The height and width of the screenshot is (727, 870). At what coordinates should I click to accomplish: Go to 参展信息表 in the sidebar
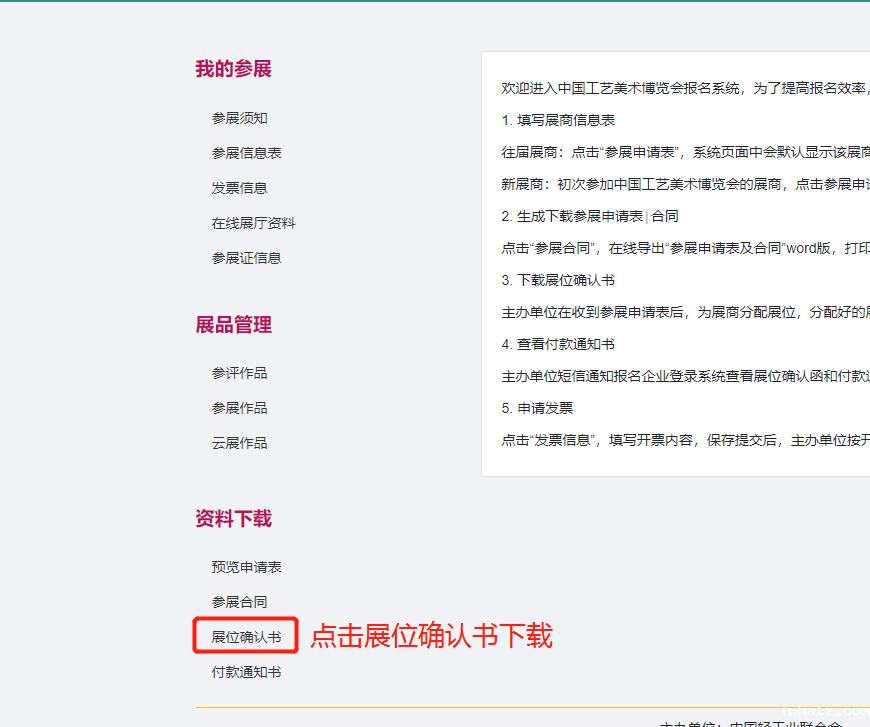point(246,153)
